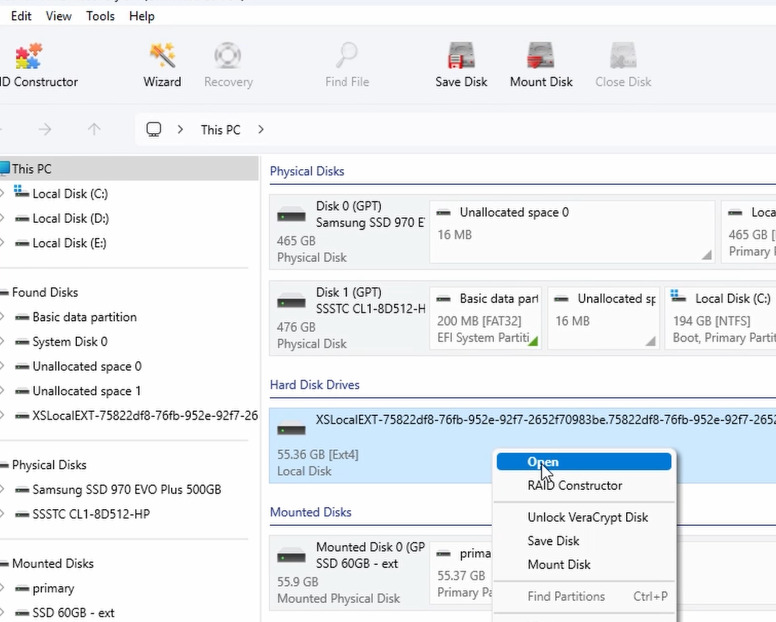This screenshot has height=622, width=776.
Task: Click the Mounted Disk 0 drive icon
Action: click(291, 557)
